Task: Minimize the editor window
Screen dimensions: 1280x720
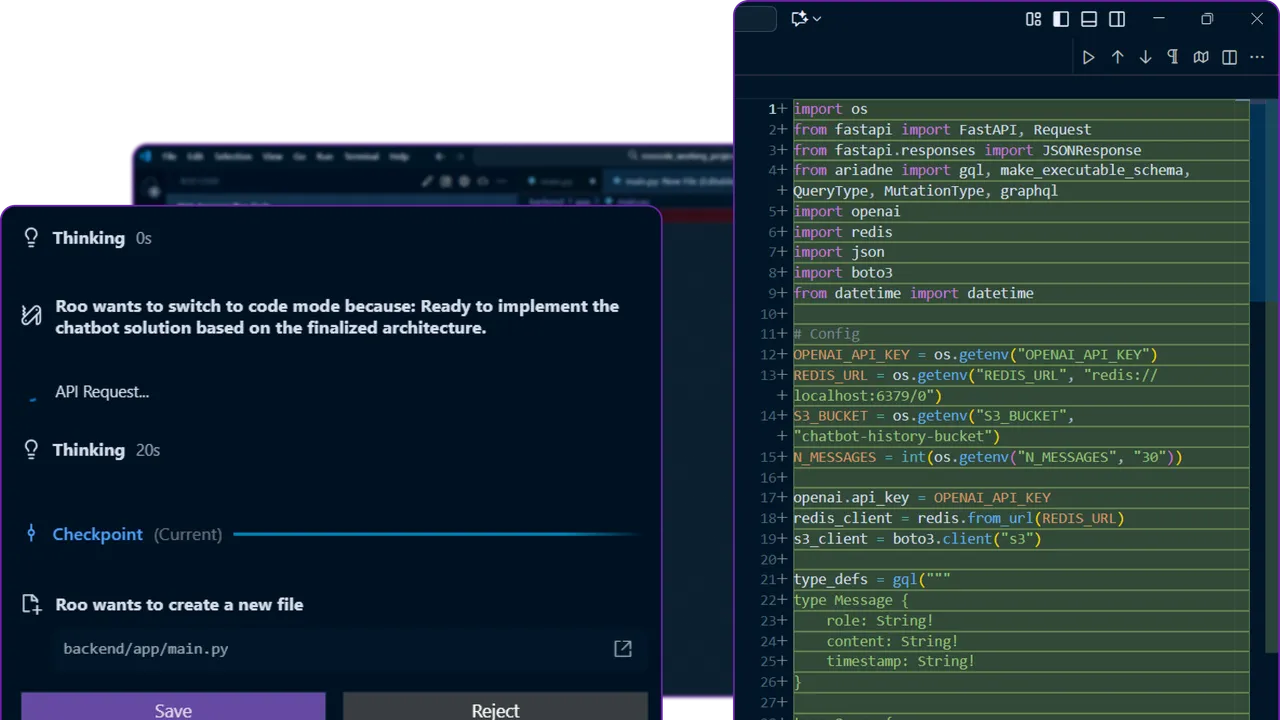Action: pyautogui.click(x=1160, y=19)
